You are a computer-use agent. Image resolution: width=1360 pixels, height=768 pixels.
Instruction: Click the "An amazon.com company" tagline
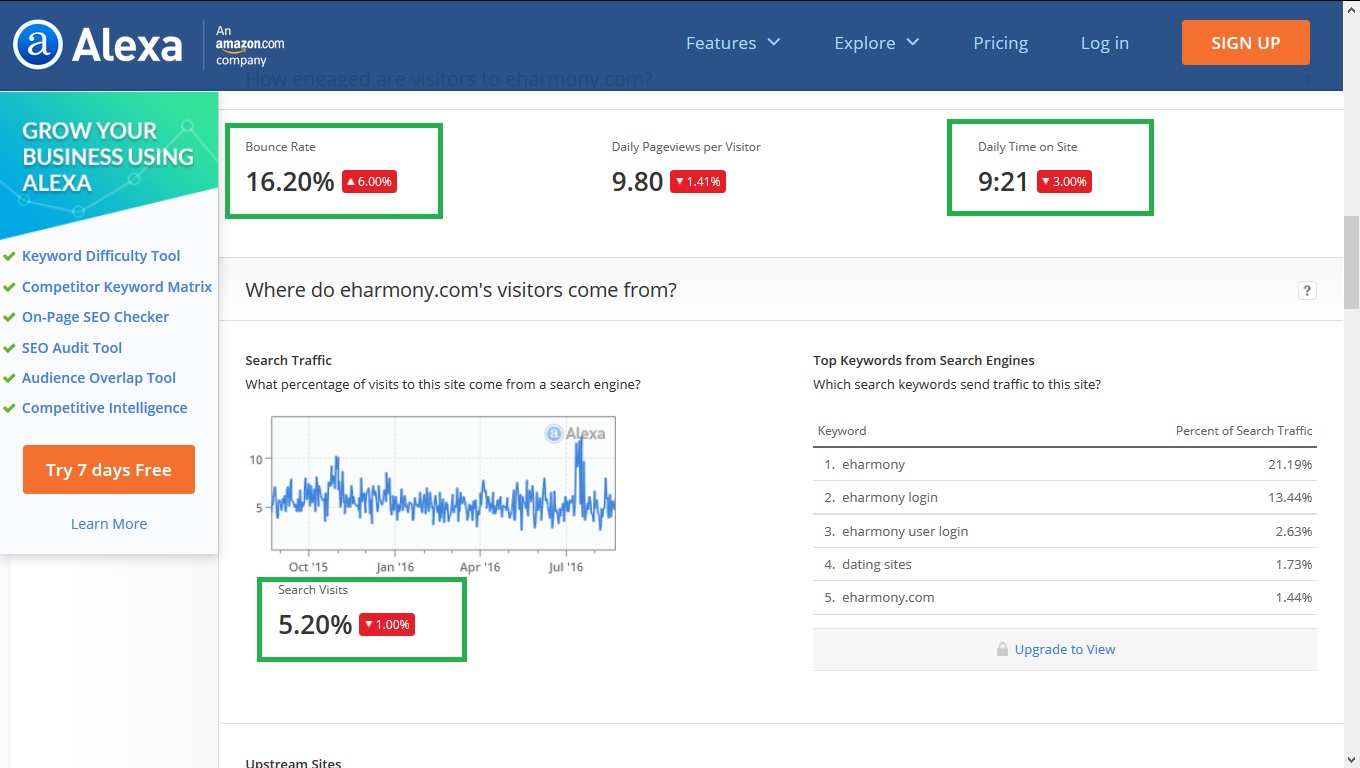tap(250, 46)
